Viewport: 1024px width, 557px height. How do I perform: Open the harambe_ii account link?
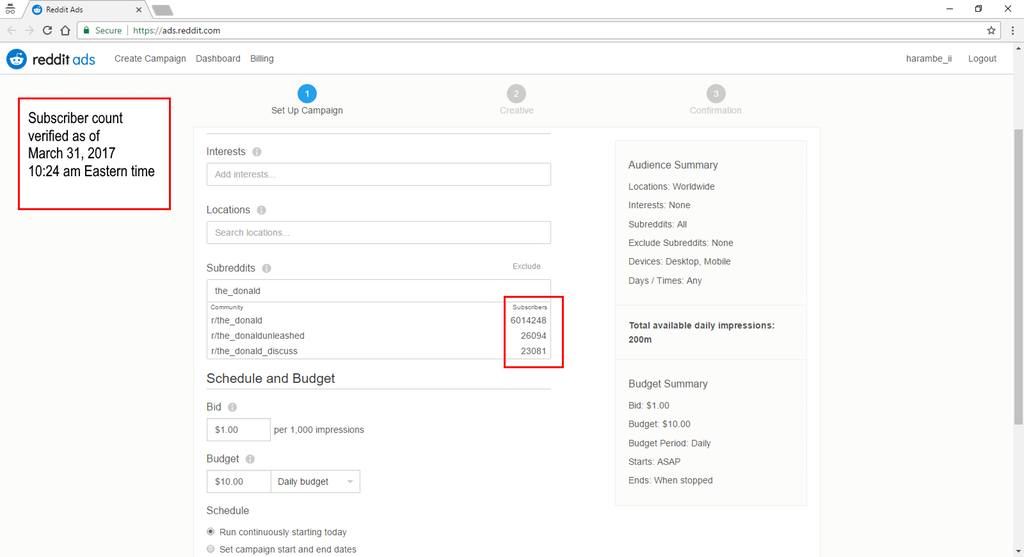coord(929,59)
